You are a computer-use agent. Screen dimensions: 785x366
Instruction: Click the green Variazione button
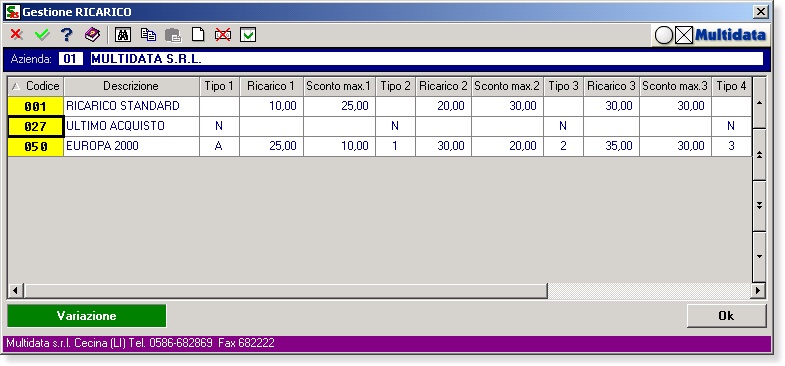pos(87,316)
